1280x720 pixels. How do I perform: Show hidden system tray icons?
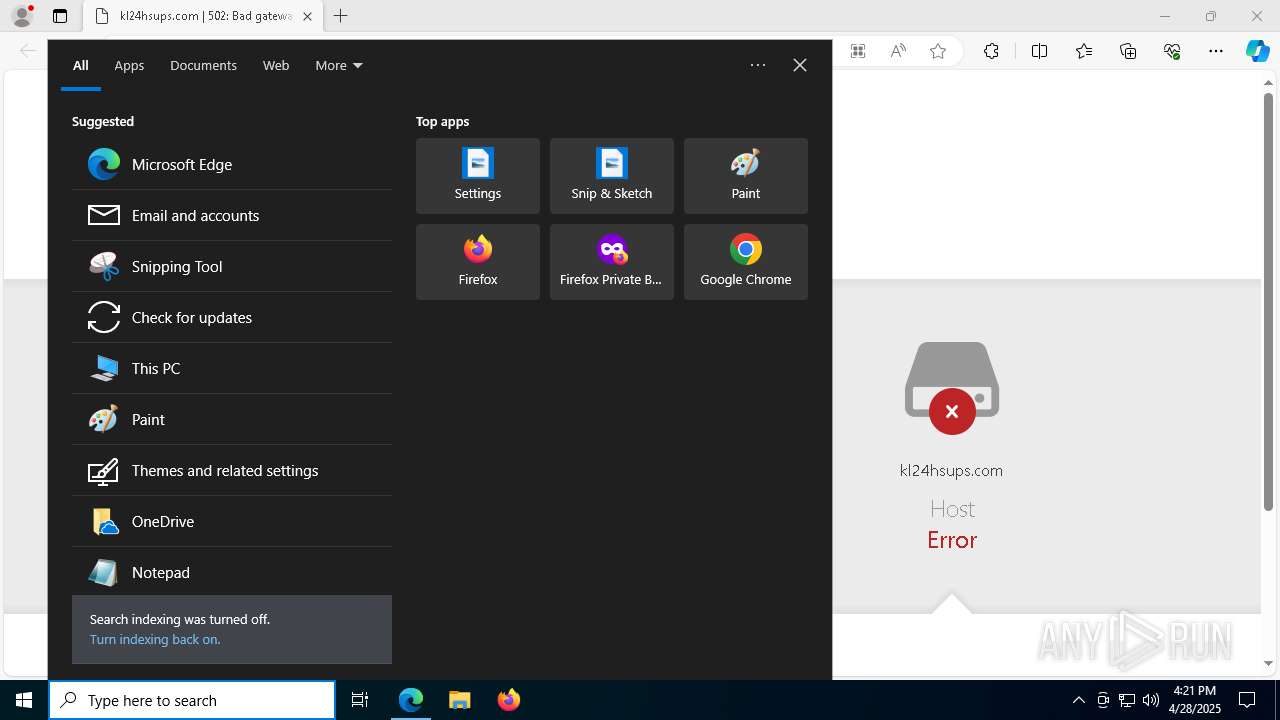(x=1078, y=700)
